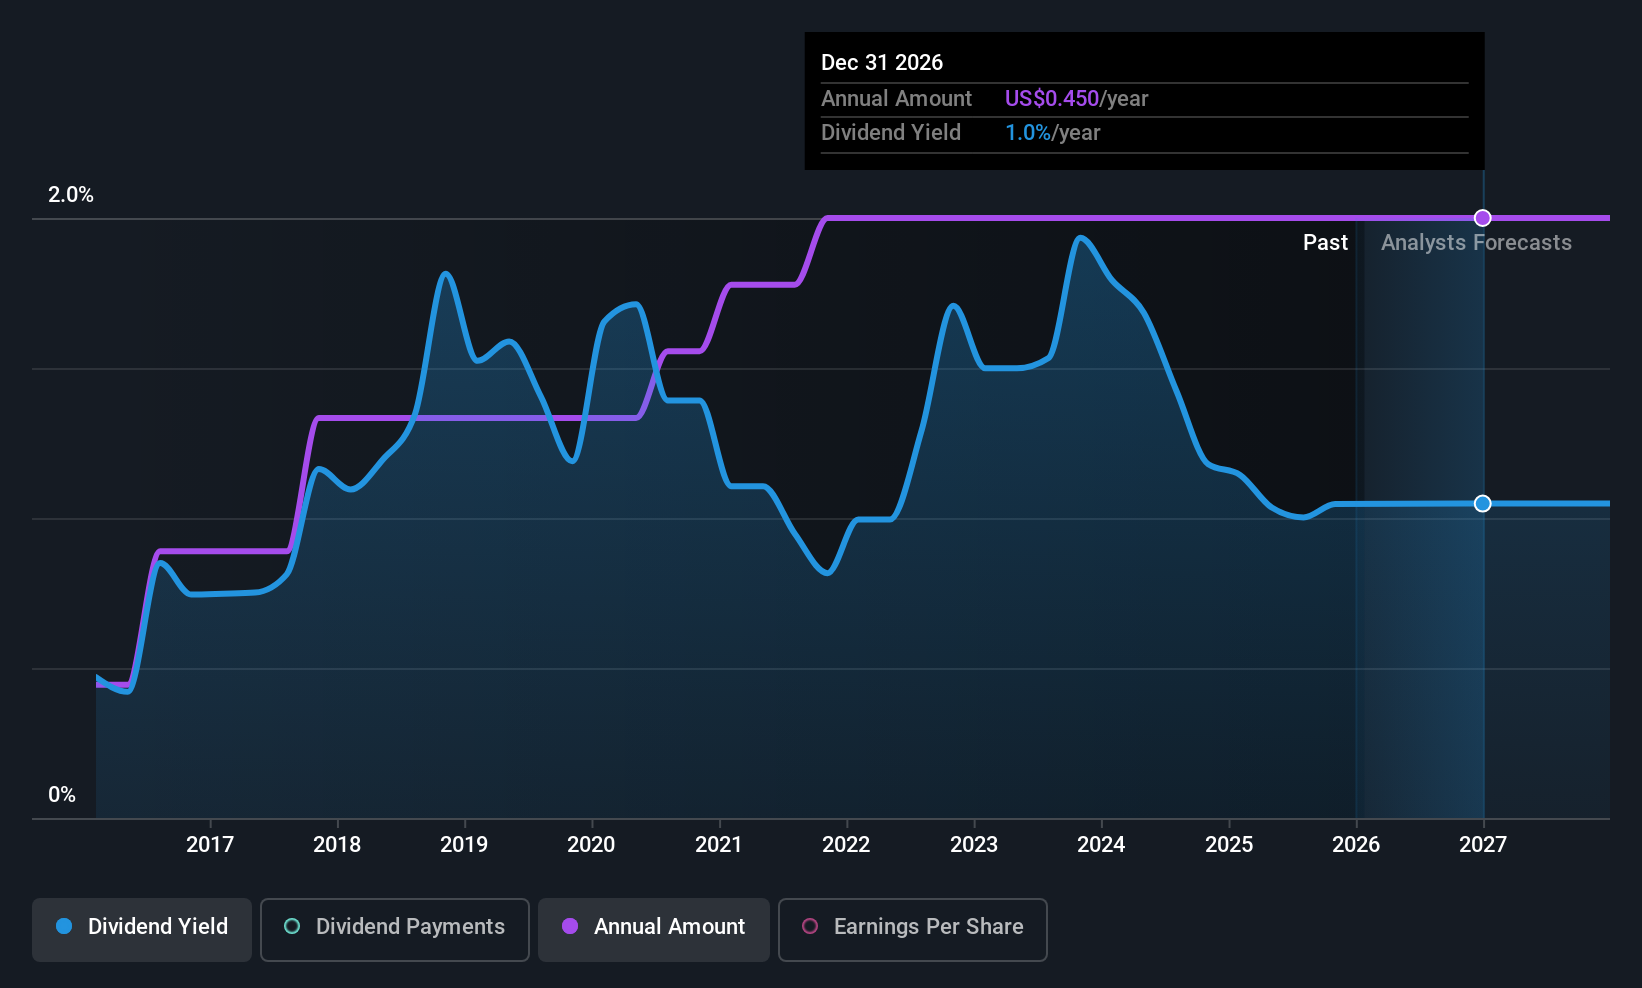This screenshot has height=988, width=1642.
Task: Click the 2020 x-axis label
Action: (x=591, y=845)
